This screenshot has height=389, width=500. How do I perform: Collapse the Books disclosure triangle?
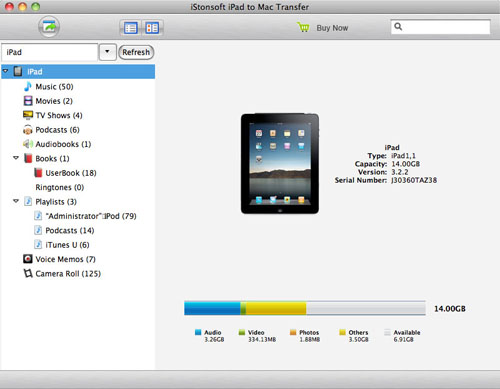pos(16,157)
